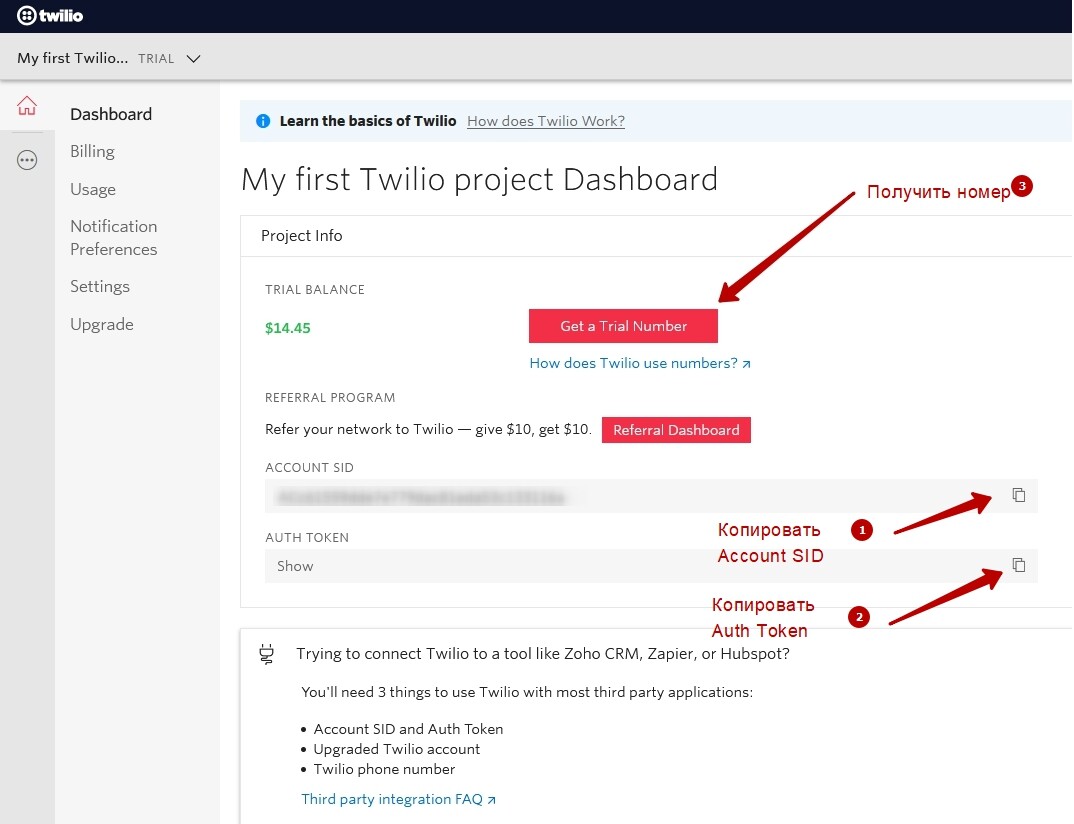Click the REFERRAL PROGRAM label
This screenshot has height=824, width=1074.
pos(330,398)
